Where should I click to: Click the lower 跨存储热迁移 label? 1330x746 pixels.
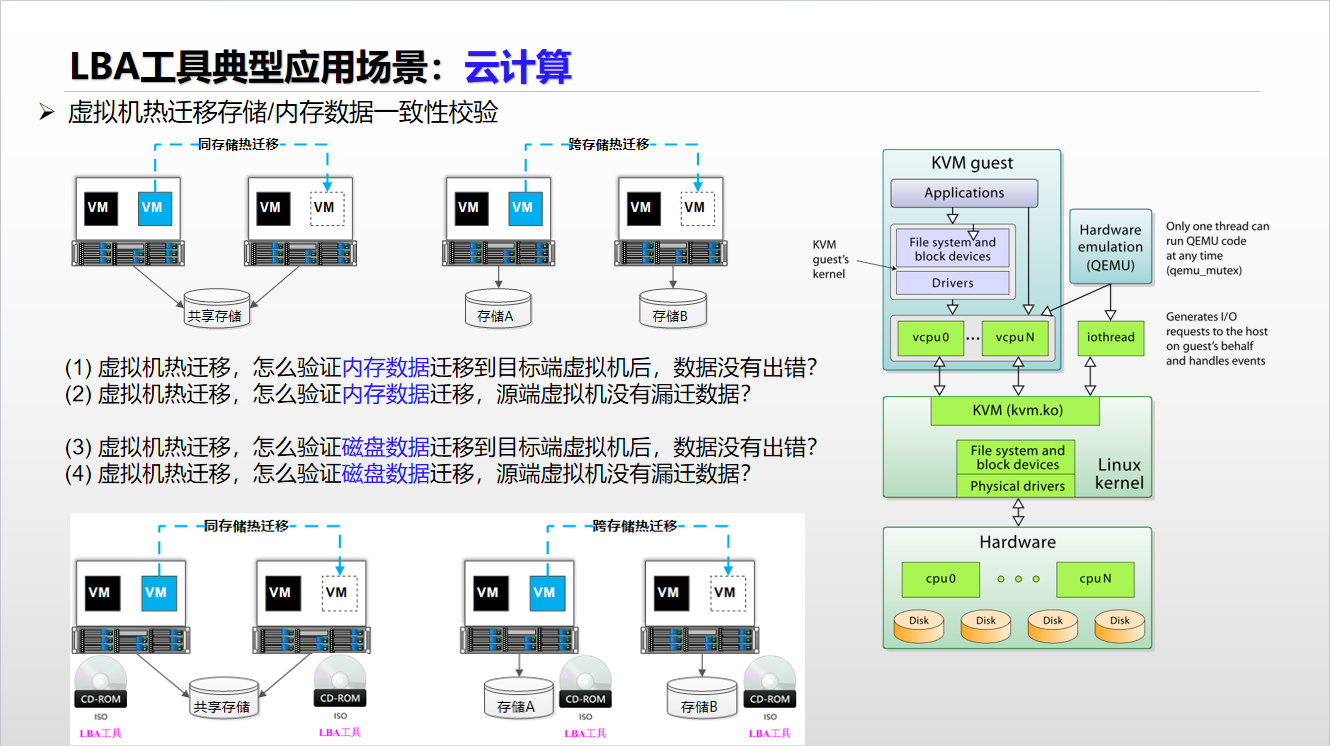(635, 526)
